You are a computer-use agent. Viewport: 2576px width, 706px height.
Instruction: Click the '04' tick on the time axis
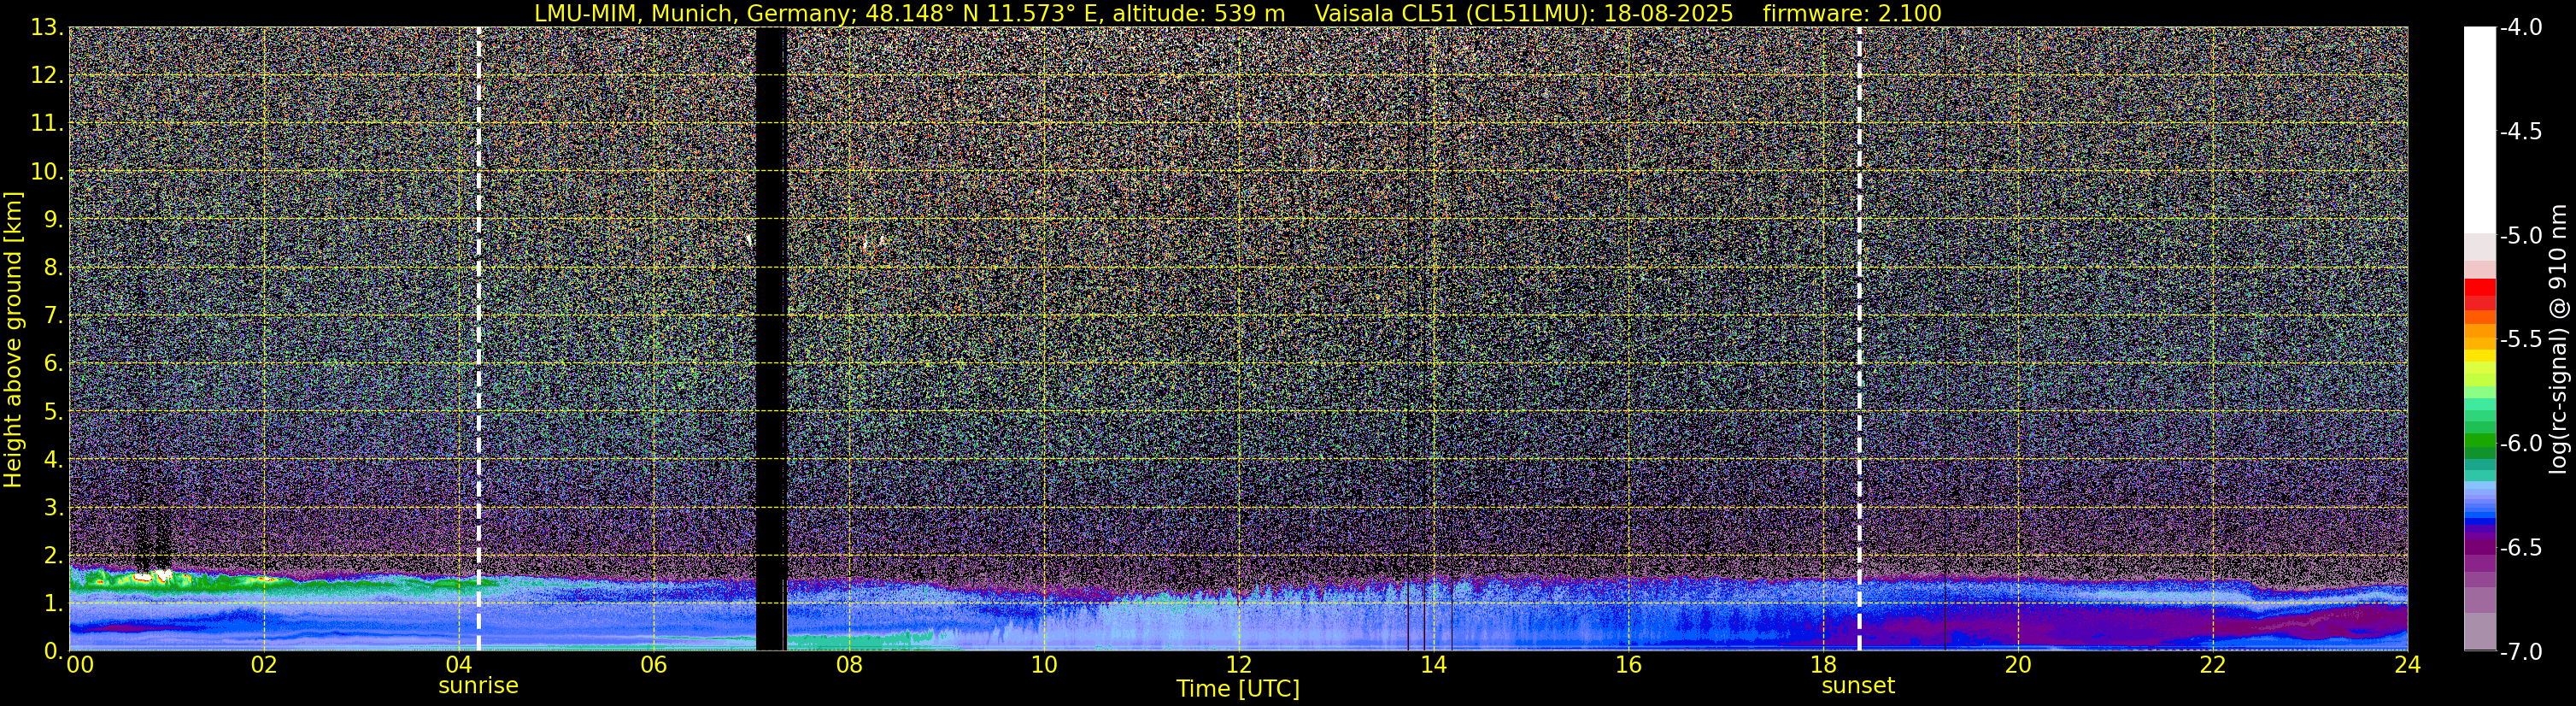(x=459, y=666)
